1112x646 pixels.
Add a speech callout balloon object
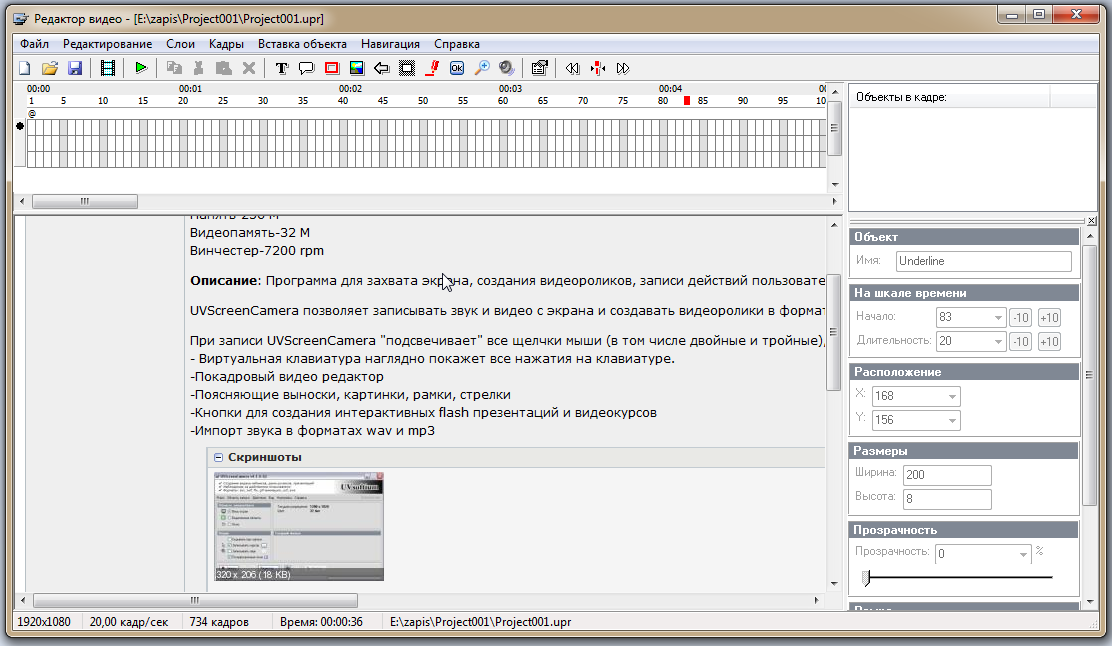click(307, 68)
